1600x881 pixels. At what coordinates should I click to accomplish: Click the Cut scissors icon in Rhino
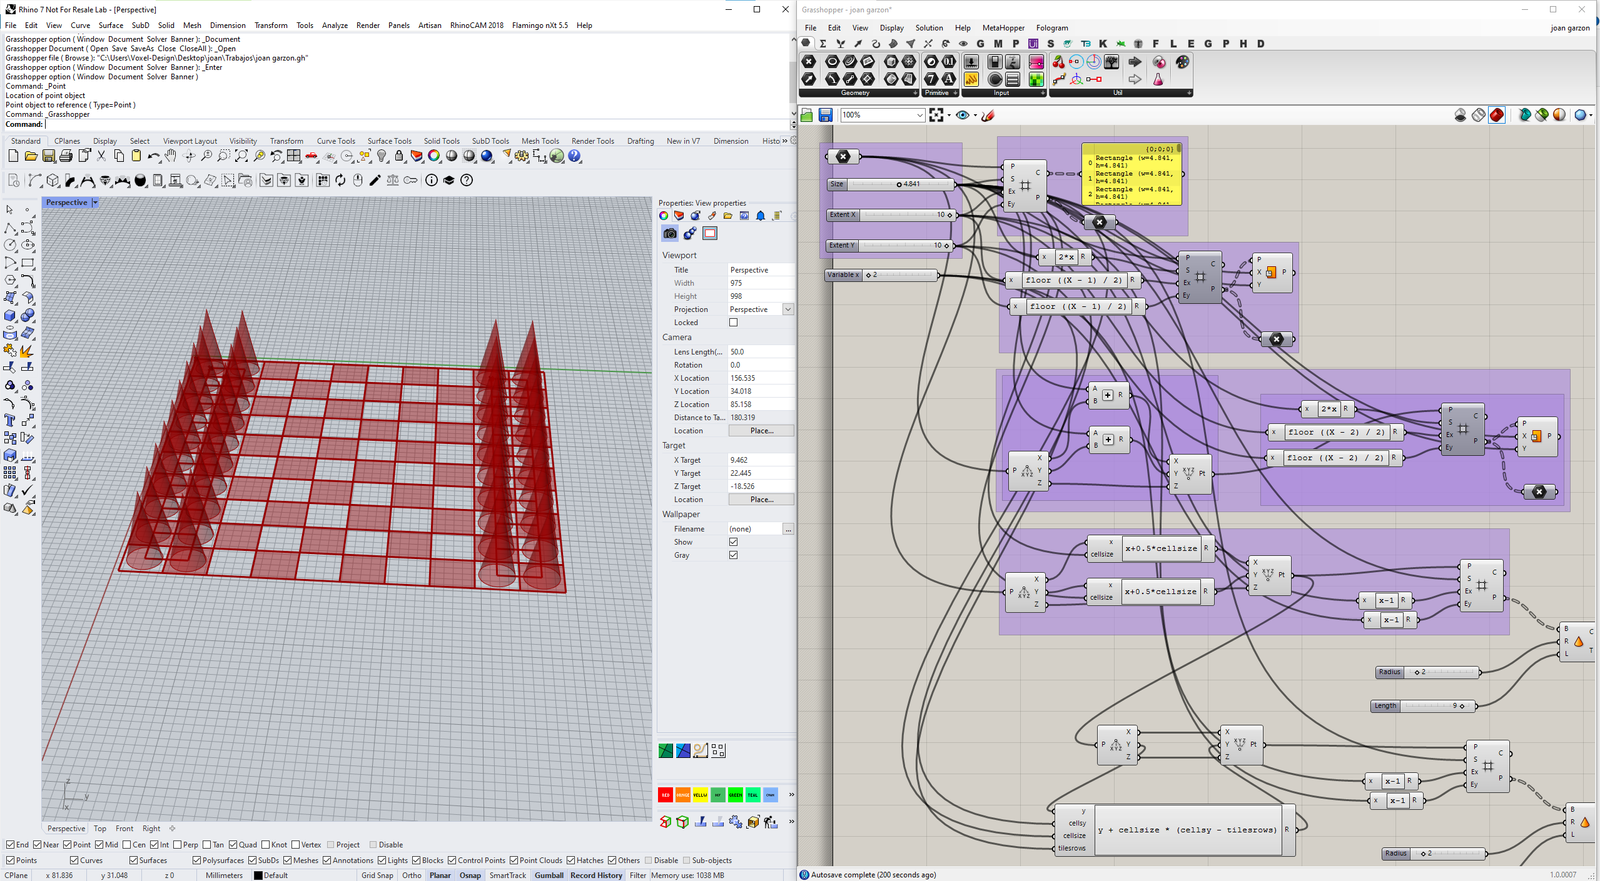[x=101, y=156]
